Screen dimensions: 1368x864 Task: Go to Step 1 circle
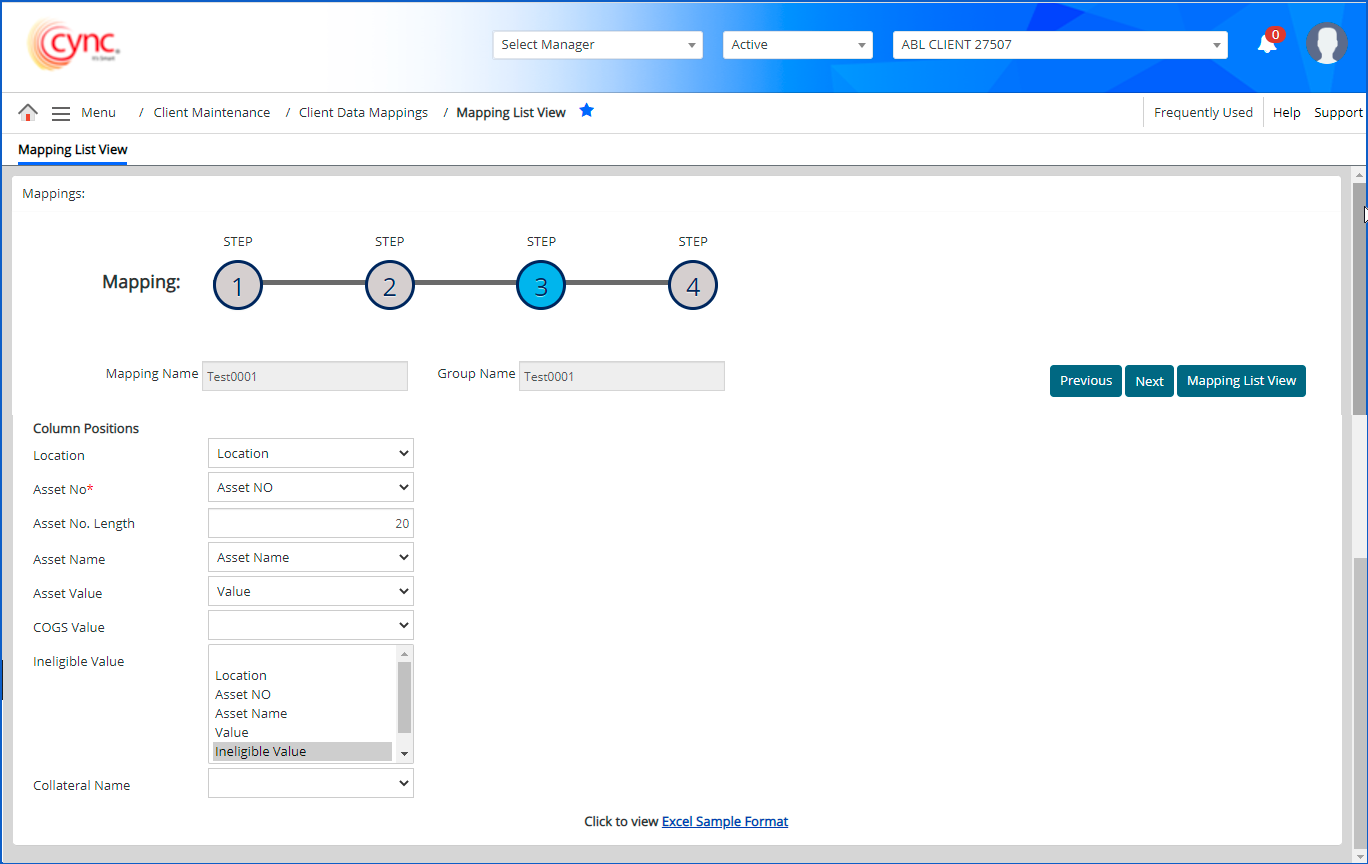click(x=238, y=286)
